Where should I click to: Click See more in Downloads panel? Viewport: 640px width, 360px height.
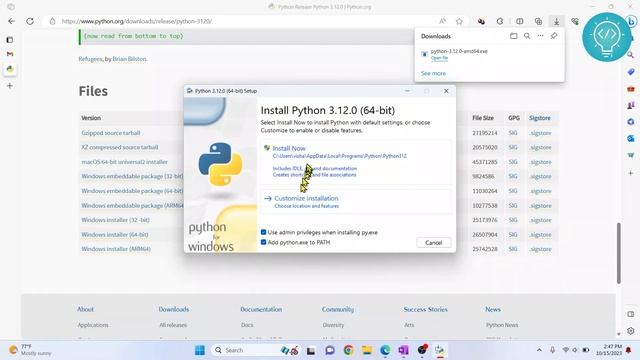click(433, 73)
